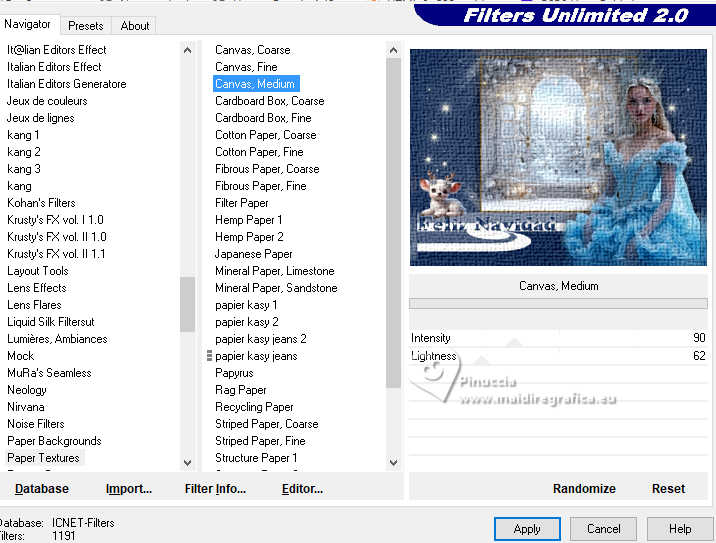The width and height of the screenshot is (716, 543).
Task: Click Import... button
Action: click(x=129, y=489)
